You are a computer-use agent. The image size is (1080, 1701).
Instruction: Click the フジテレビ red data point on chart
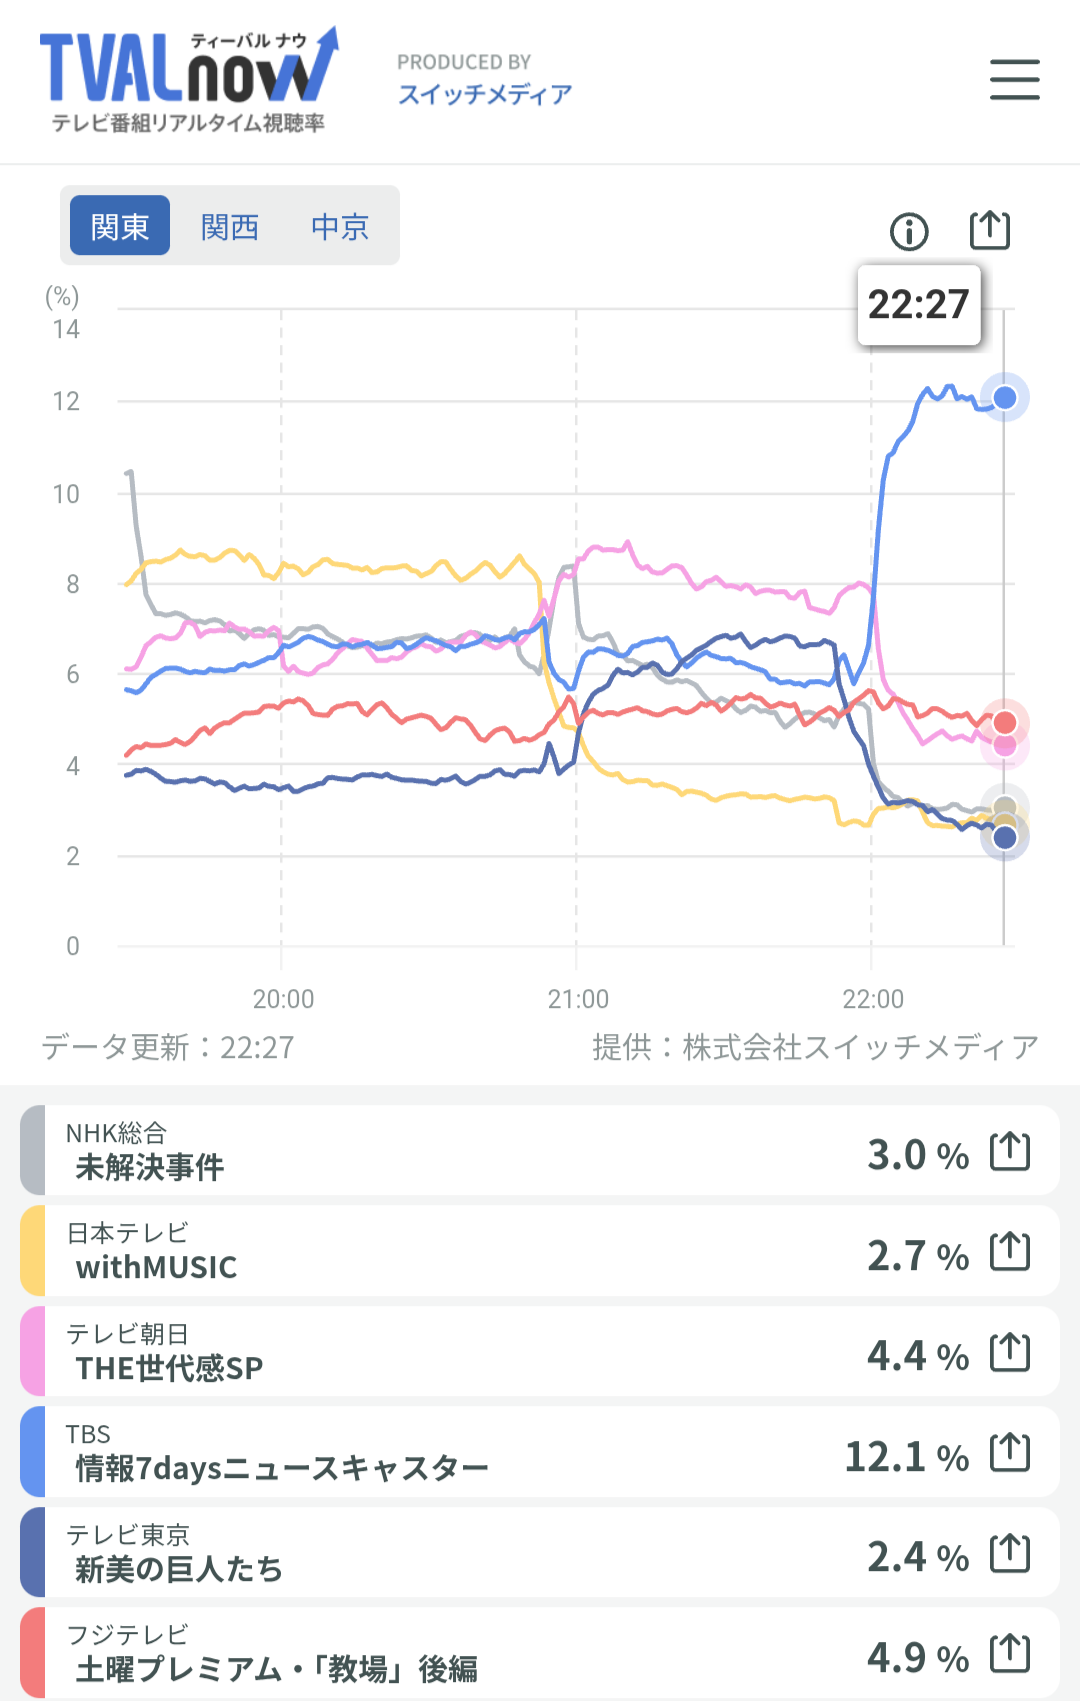[1005, 722]
